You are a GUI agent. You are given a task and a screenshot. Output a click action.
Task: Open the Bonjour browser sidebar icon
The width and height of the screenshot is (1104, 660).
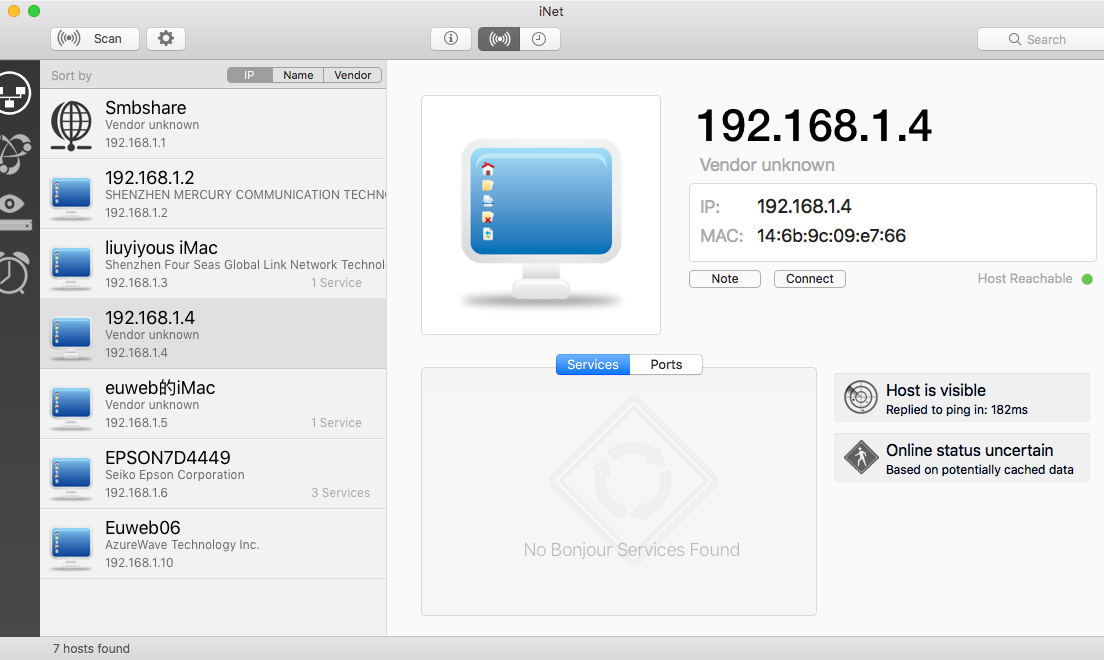point(14,153)
